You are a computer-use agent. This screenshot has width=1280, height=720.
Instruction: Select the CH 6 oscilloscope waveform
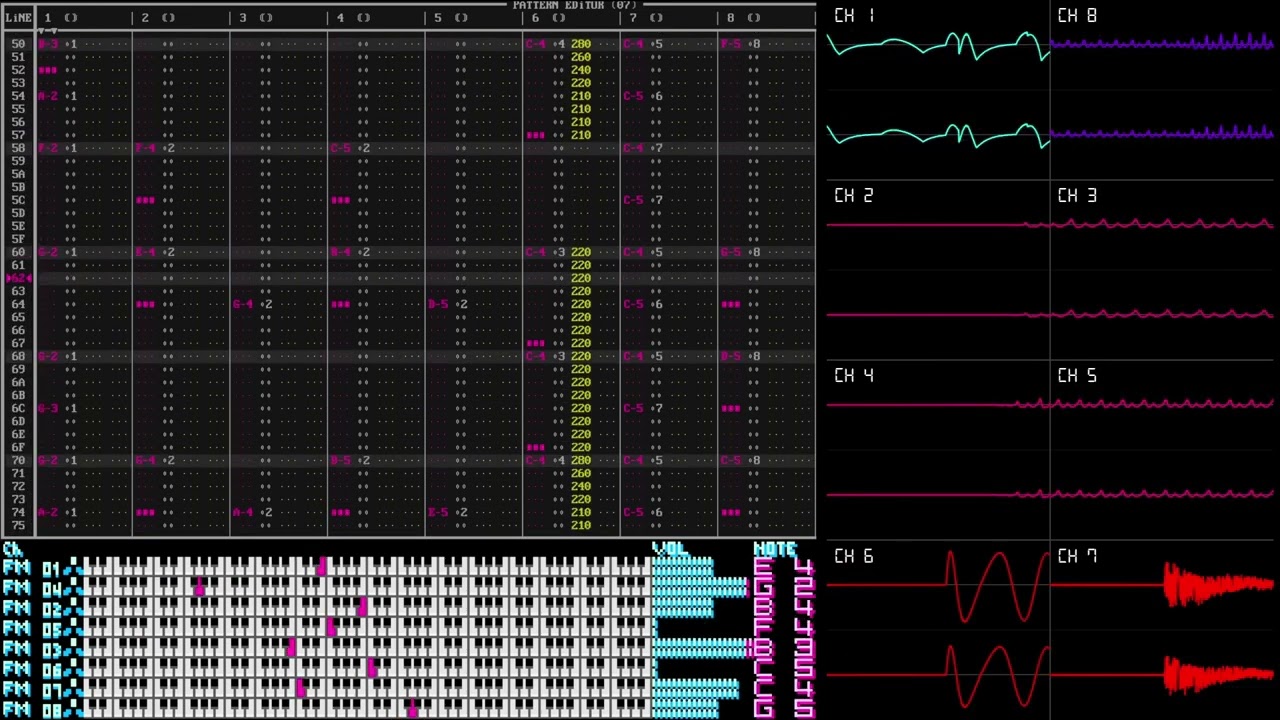coord(938,632)
